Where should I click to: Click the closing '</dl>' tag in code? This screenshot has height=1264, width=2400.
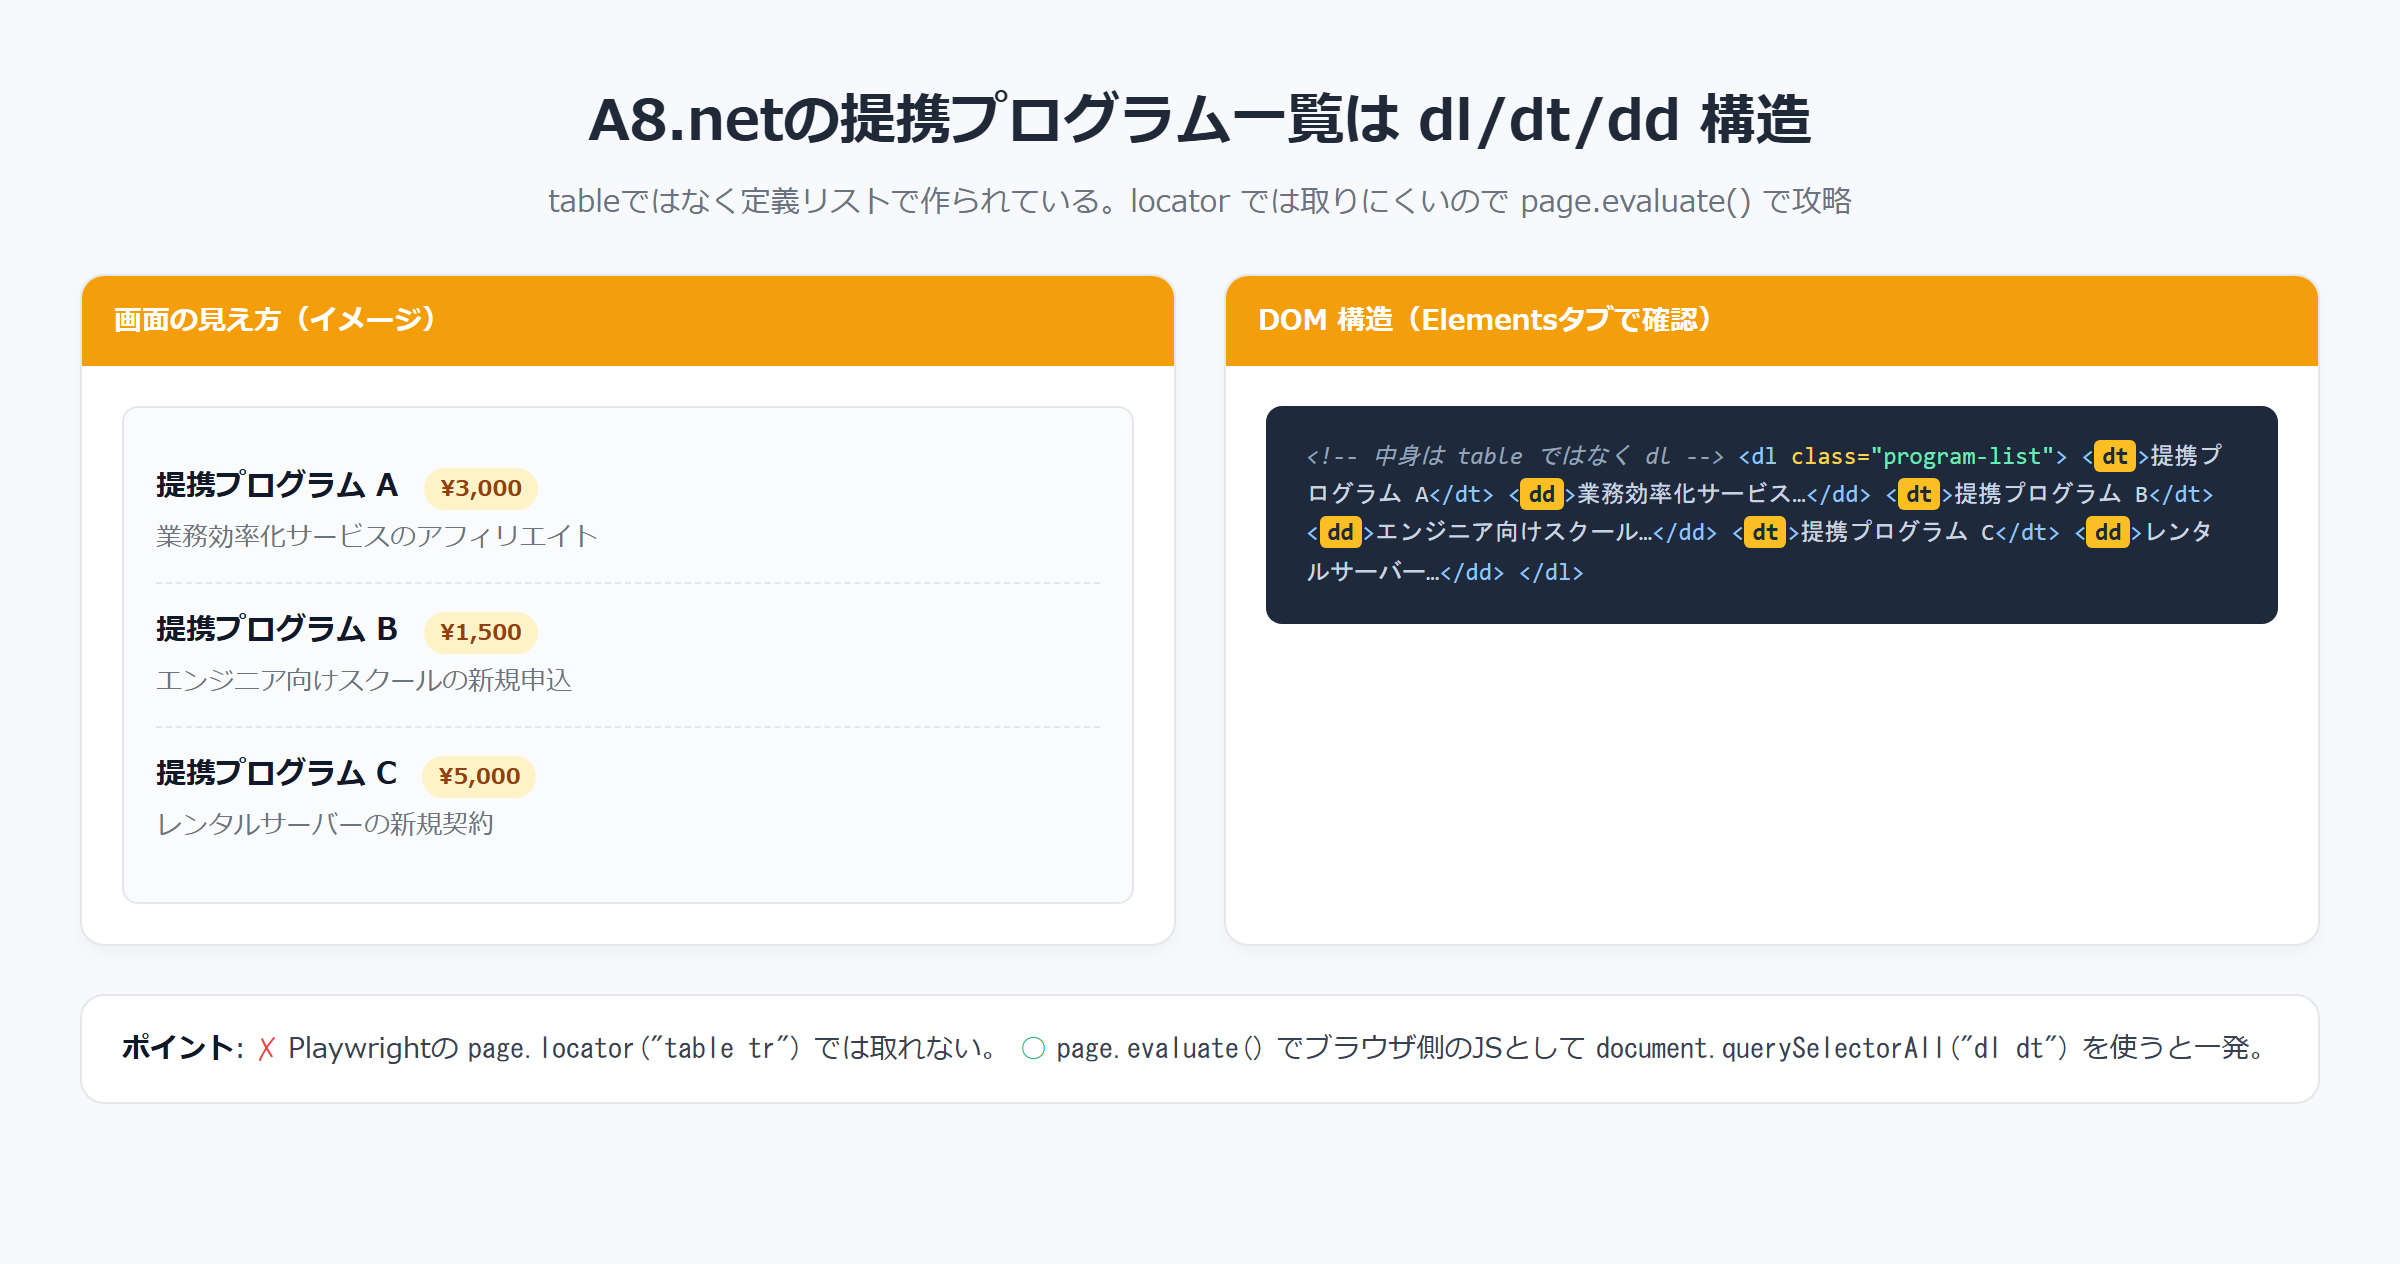pos(1551,572)
